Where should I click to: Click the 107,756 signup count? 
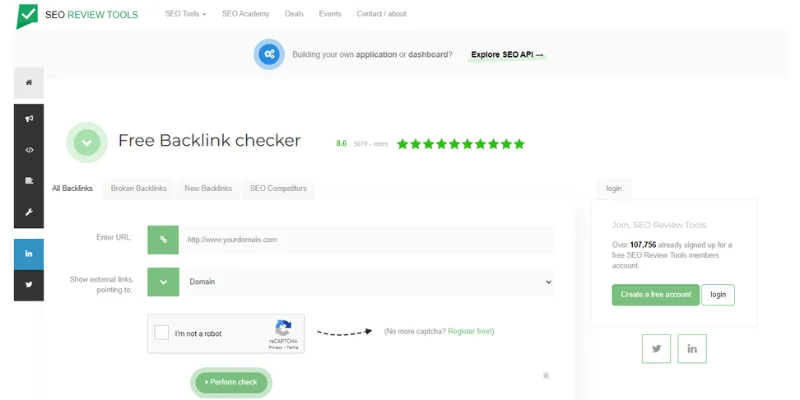click(x=643, y=245)
